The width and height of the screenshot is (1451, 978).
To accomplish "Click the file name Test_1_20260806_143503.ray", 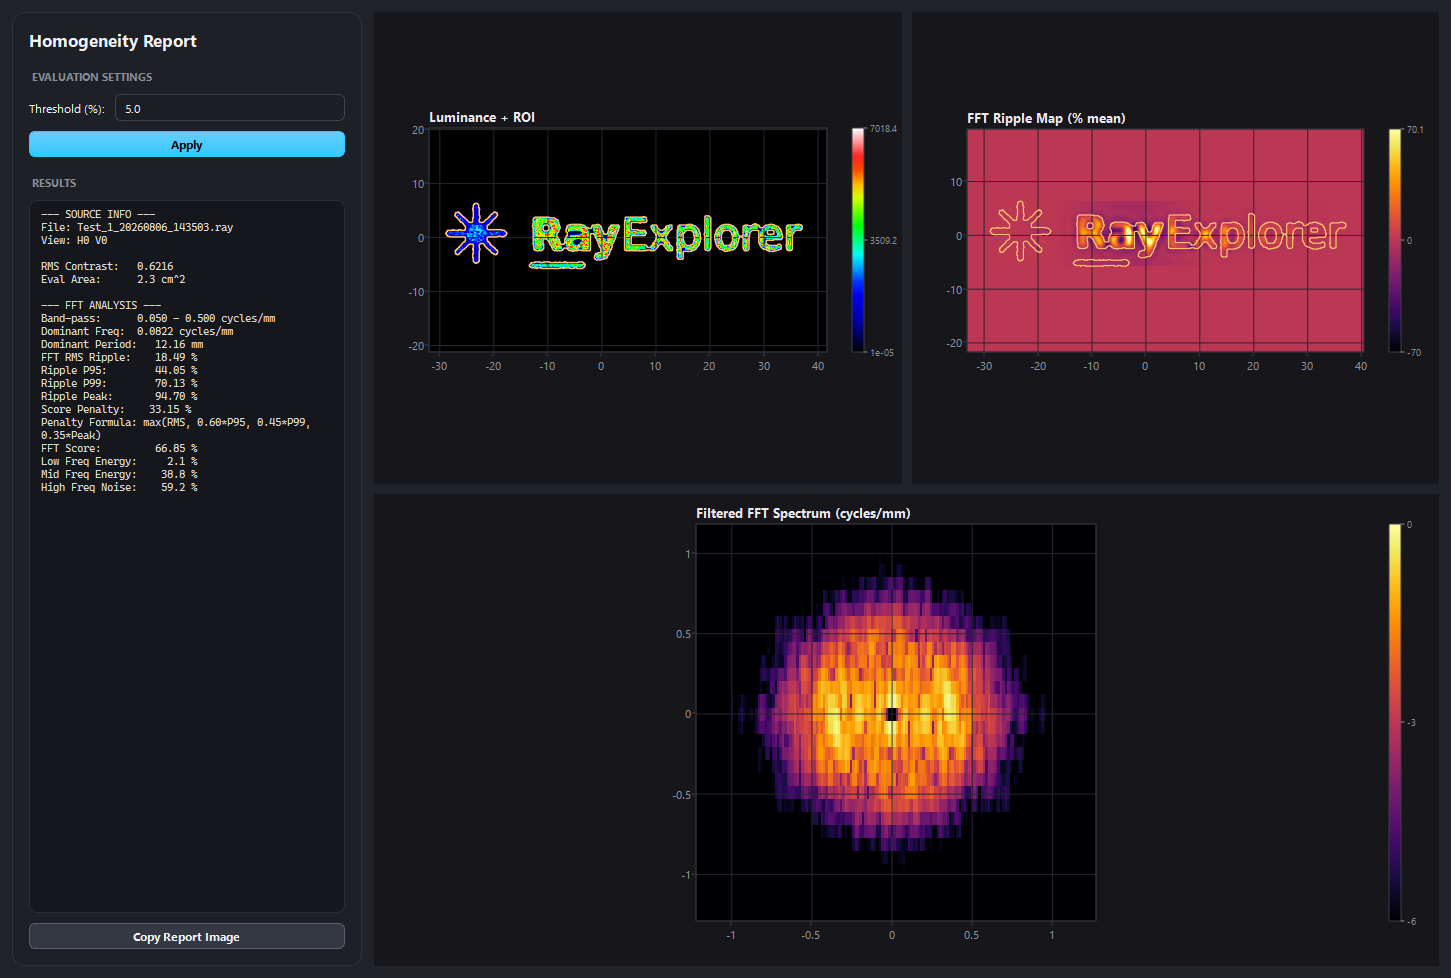I will pyautogui.click(x=155, y=227).
